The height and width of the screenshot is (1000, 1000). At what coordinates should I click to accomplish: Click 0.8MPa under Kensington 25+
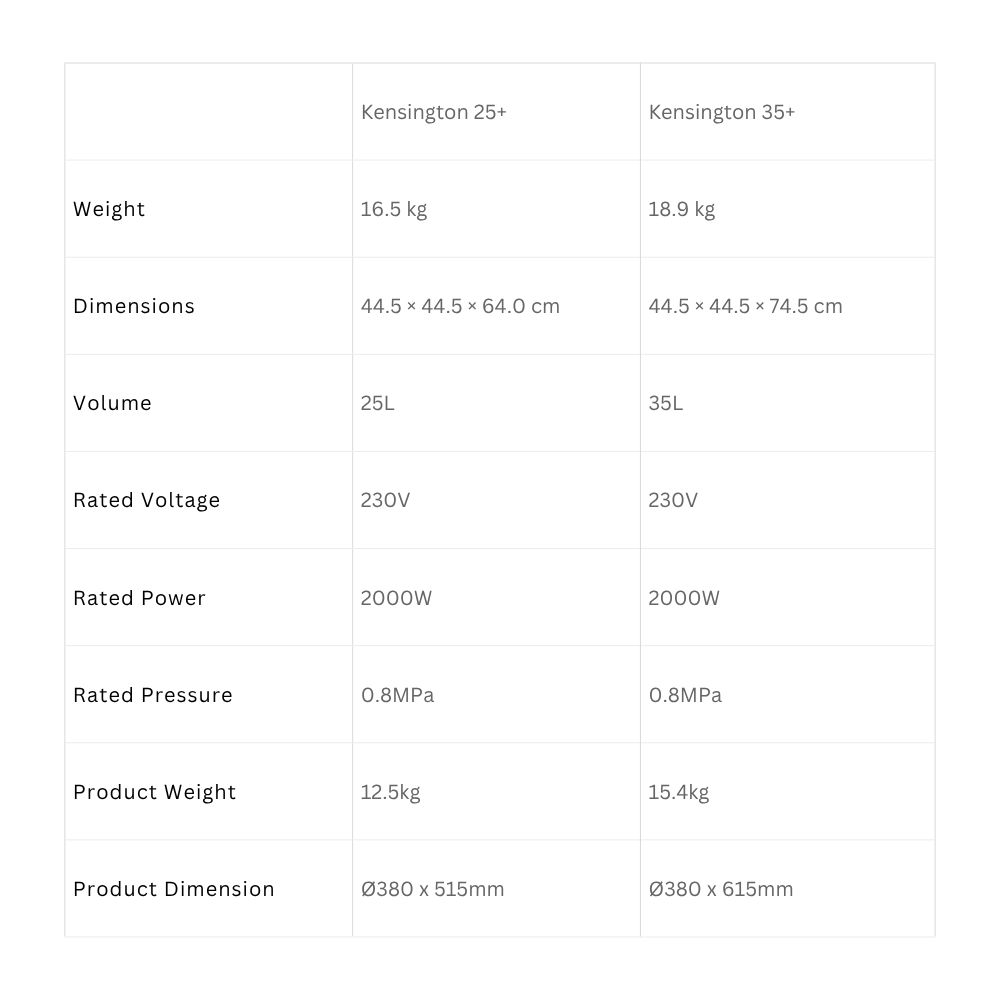[x=398, y=695]
